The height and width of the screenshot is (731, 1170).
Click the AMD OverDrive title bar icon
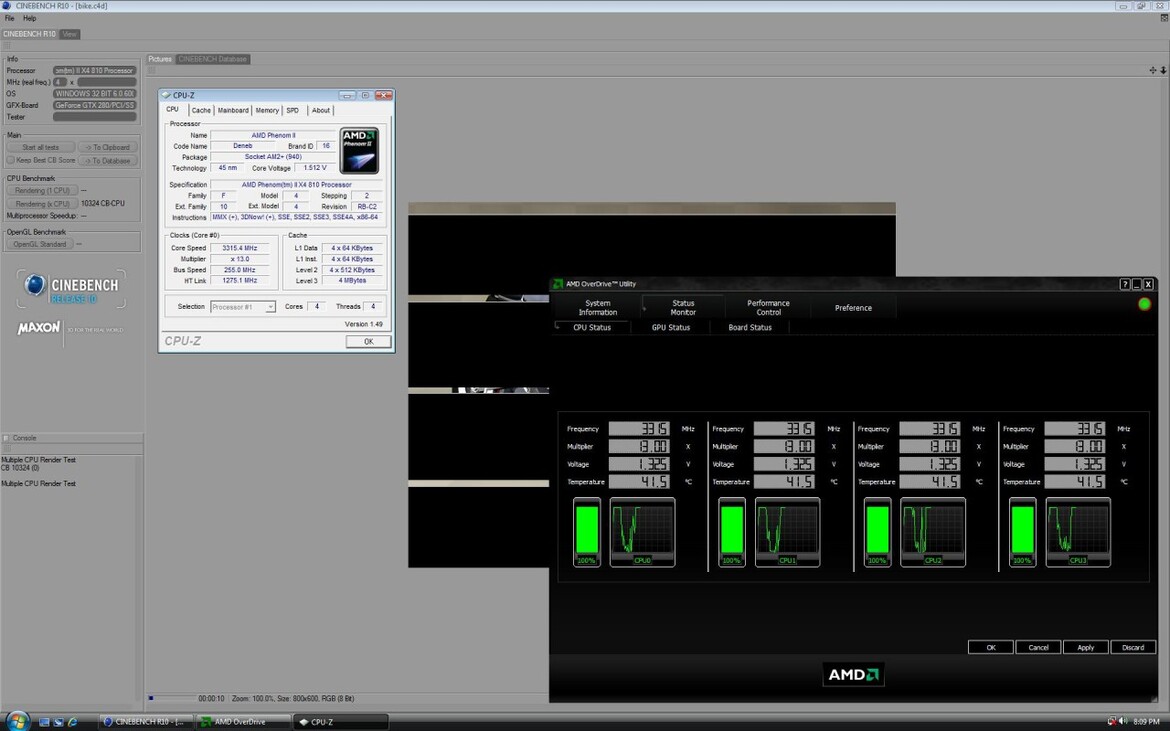[557, 284]
